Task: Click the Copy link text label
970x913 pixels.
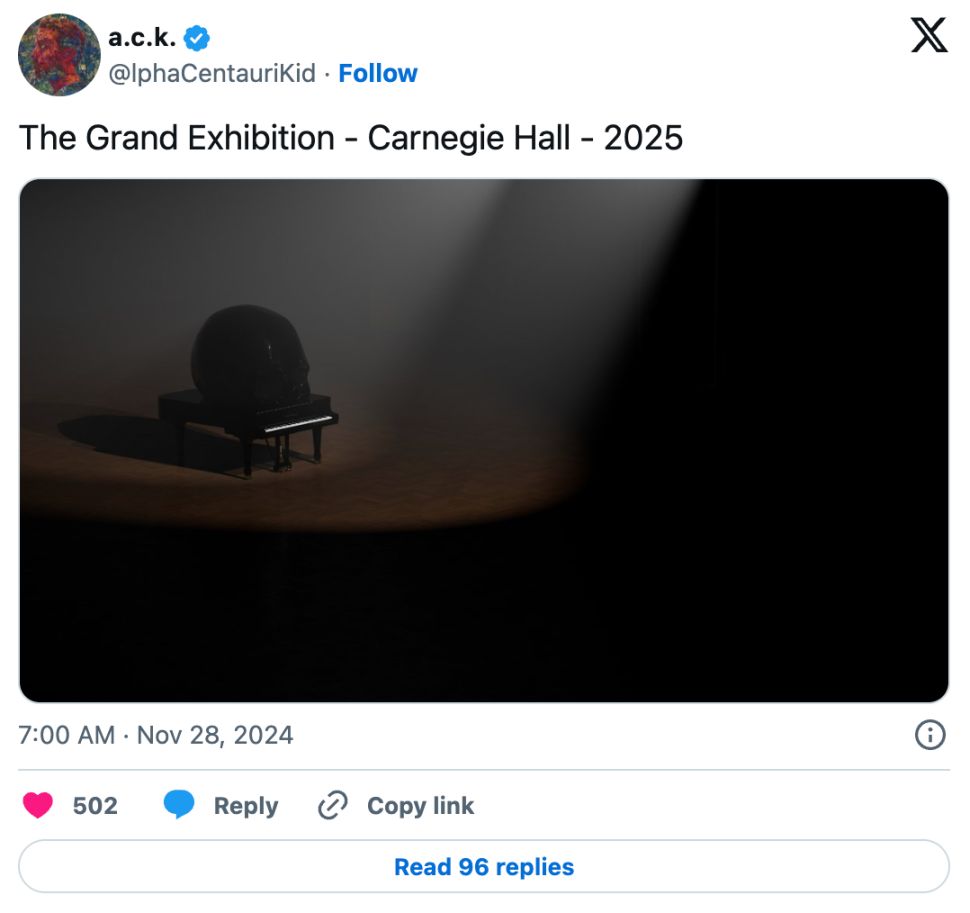Action: coord(420,806)
